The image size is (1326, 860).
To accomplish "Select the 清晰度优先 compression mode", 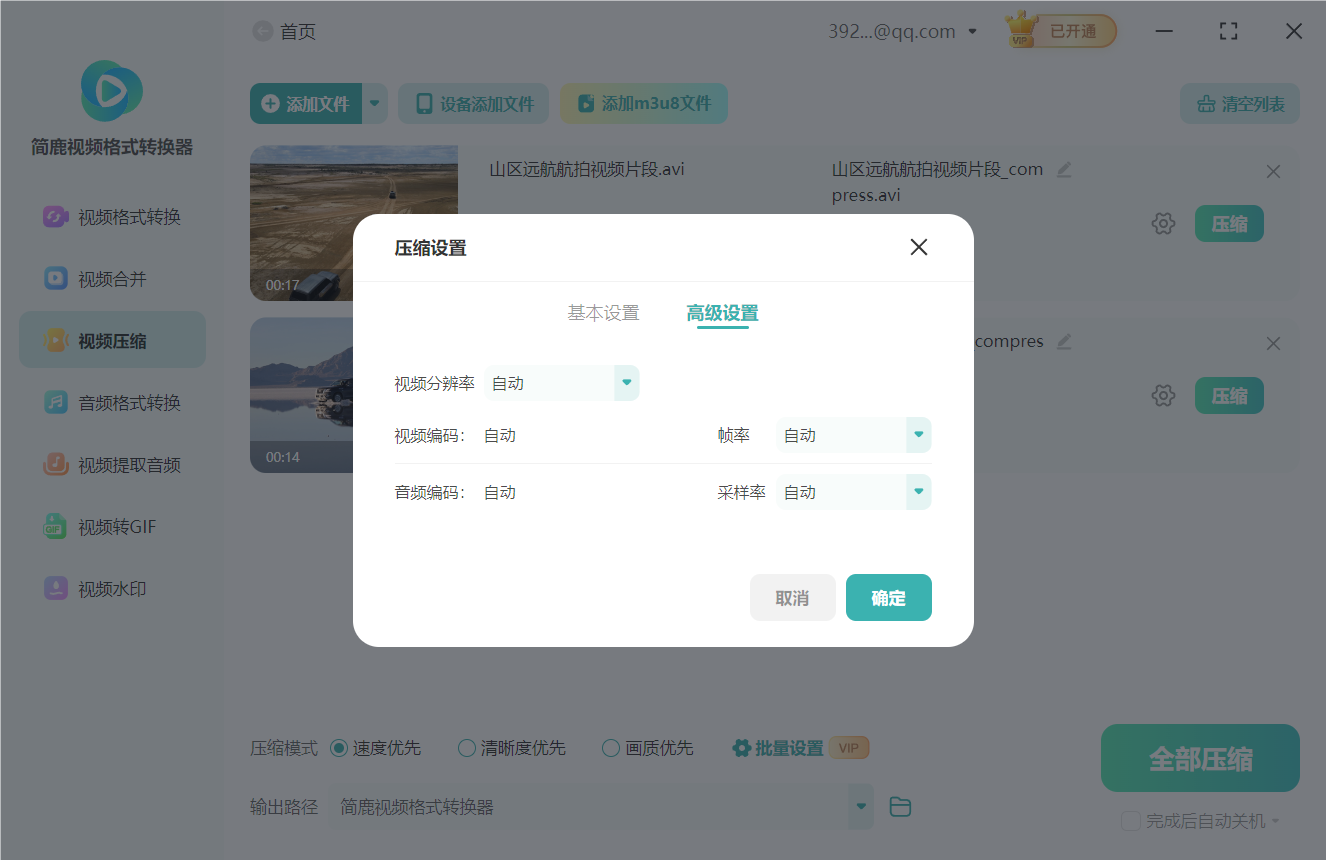I will click(x=466, y=747).
